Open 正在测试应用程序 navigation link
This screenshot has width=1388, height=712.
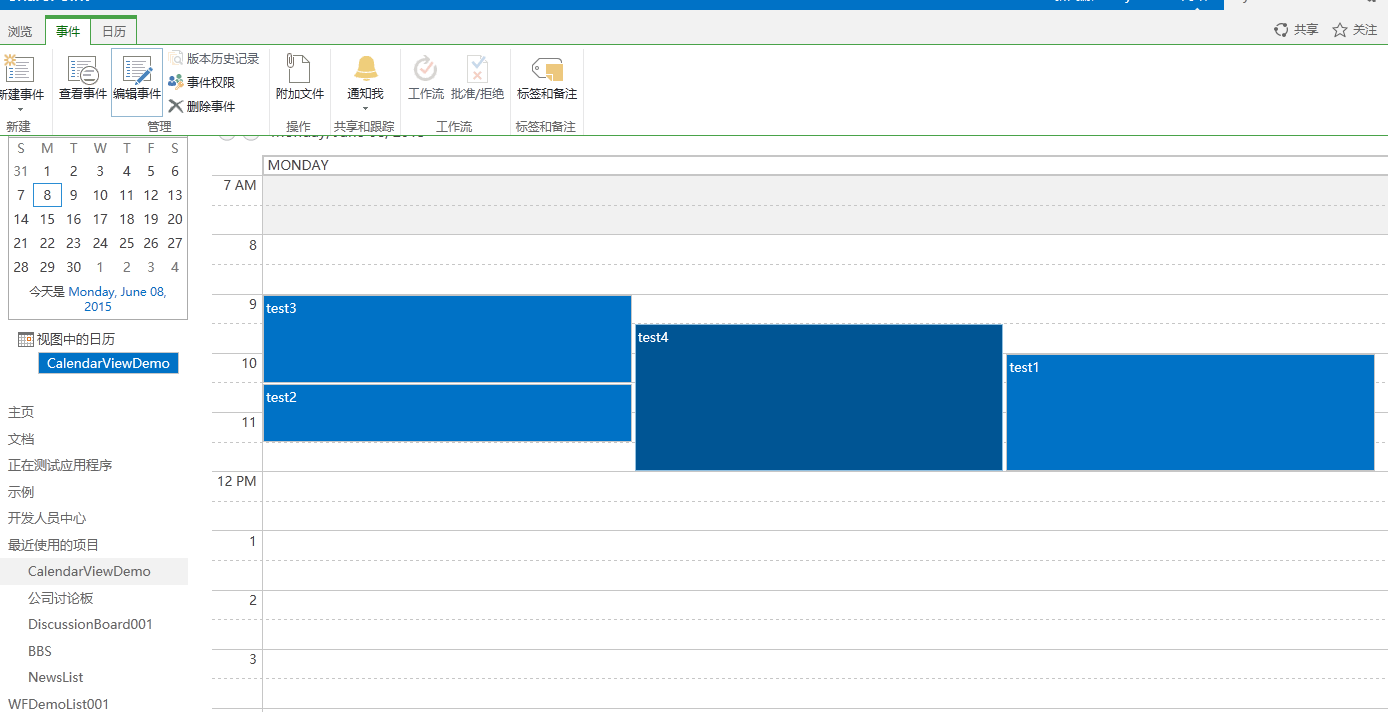point(60,465)
